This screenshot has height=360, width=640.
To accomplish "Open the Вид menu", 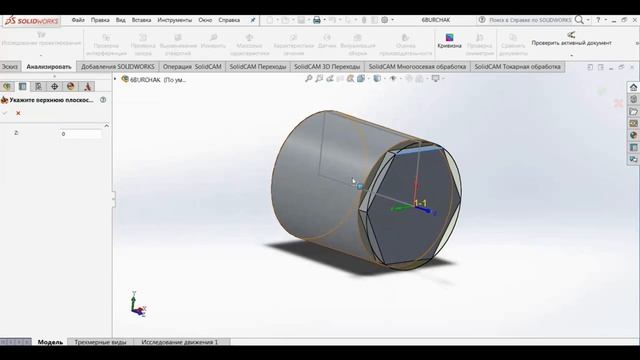I will point(120,20).
